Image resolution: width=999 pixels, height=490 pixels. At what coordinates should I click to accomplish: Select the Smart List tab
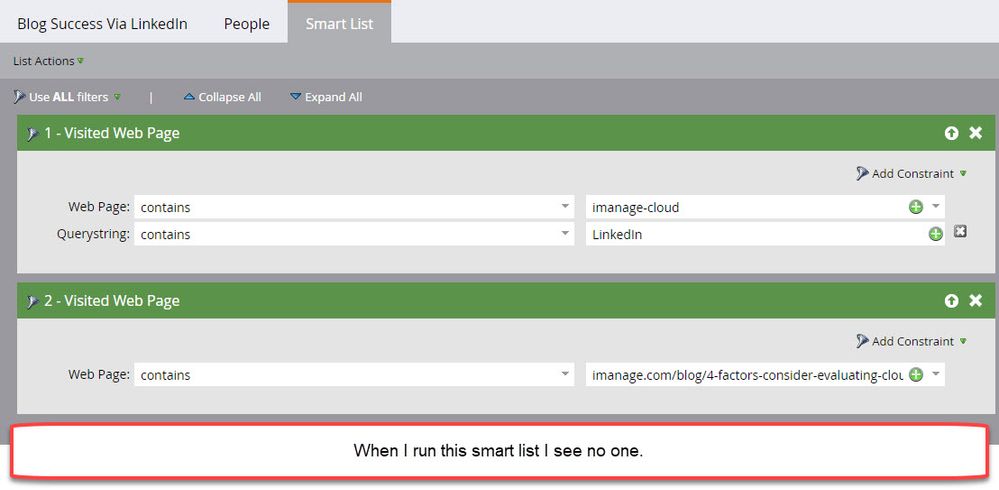point(339,24)
